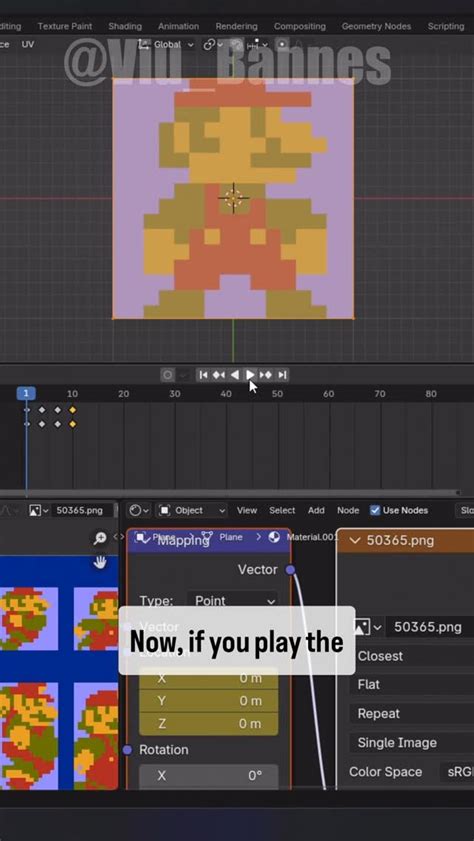Toggle the Use Nodes checkbox

(x=375, y=510)
